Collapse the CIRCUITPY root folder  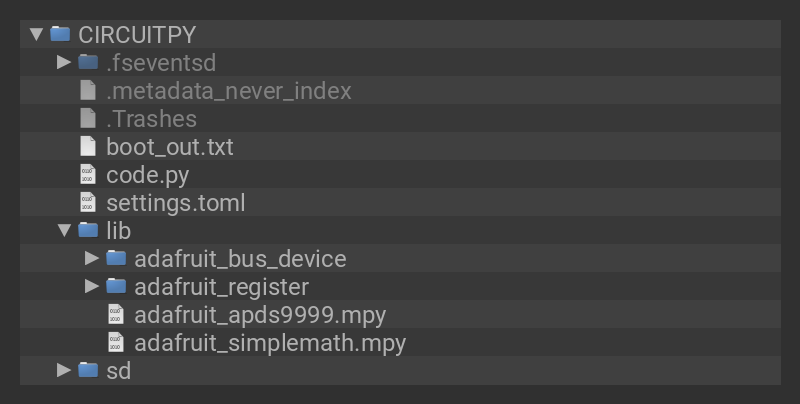(36, 34)
